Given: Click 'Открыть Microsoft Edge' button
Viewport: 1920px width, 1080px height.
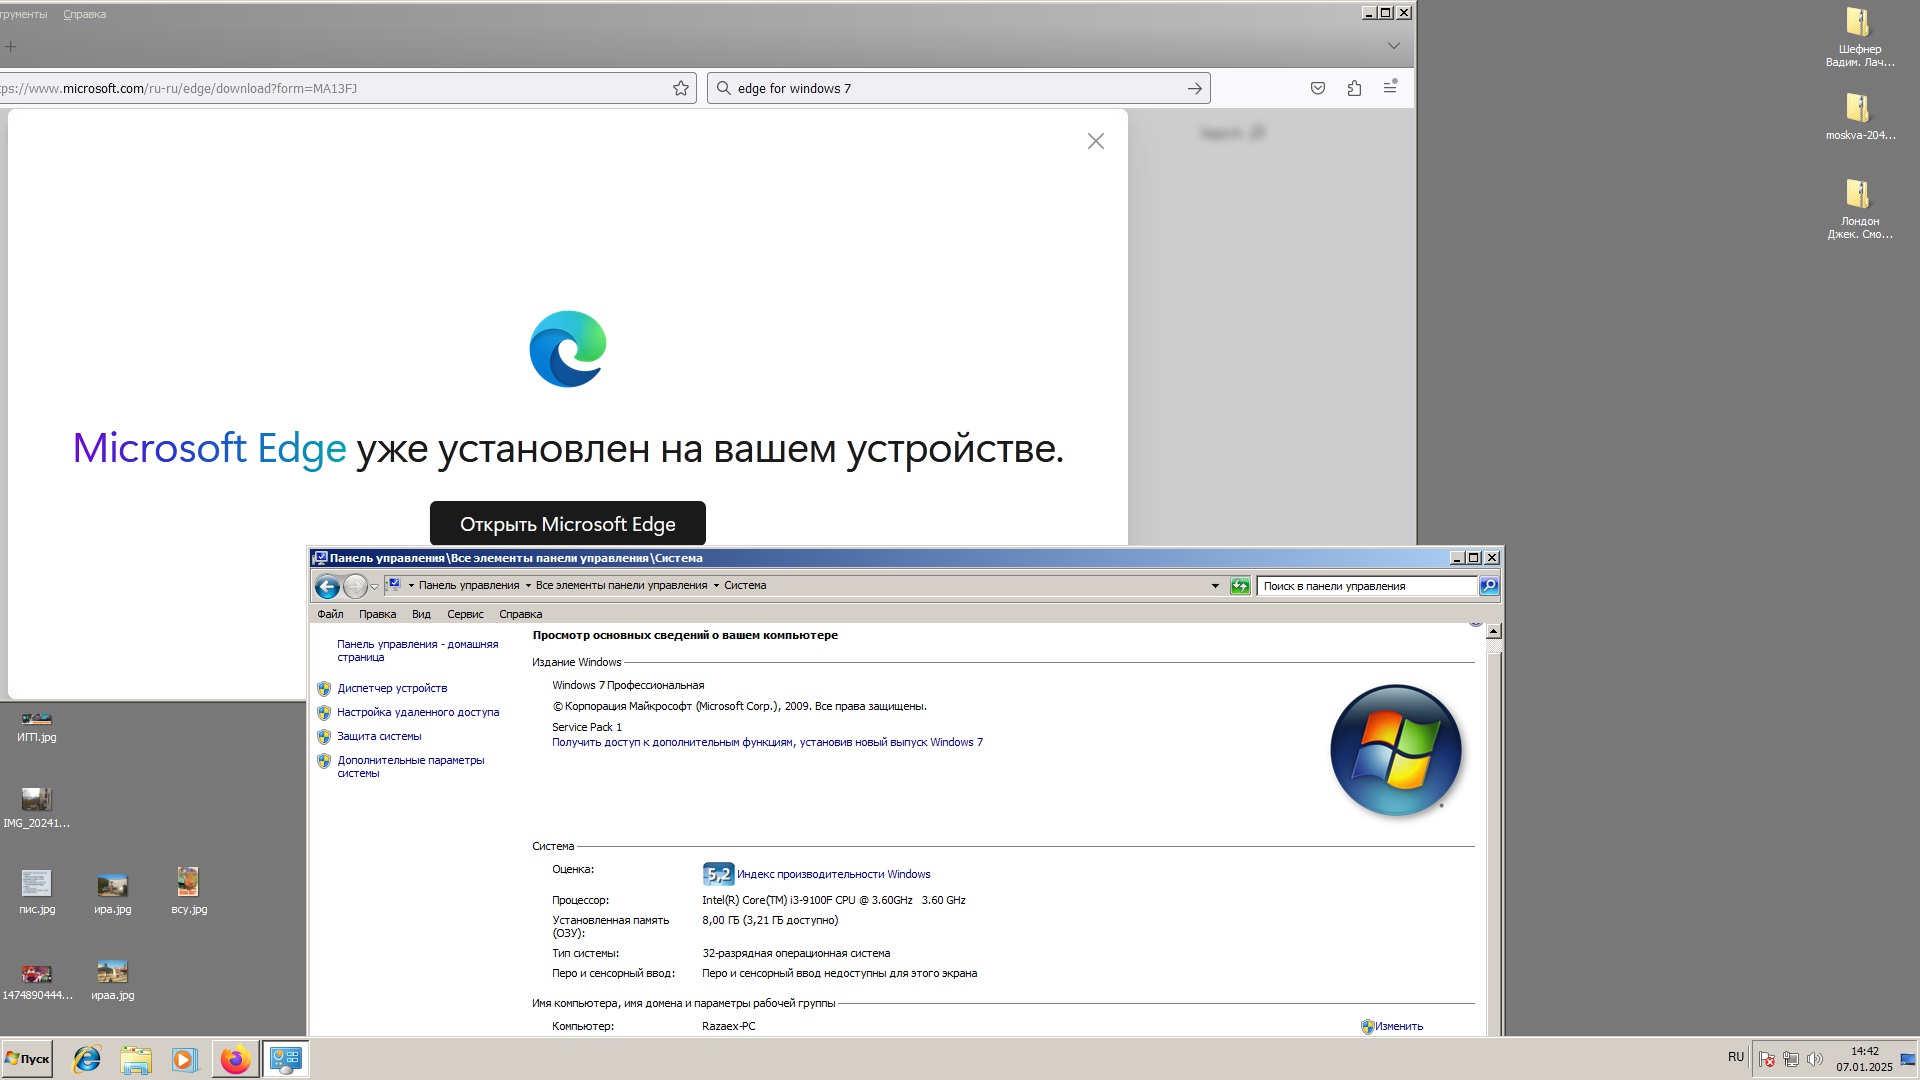Looking at the screenshot, I should [568, 524].
